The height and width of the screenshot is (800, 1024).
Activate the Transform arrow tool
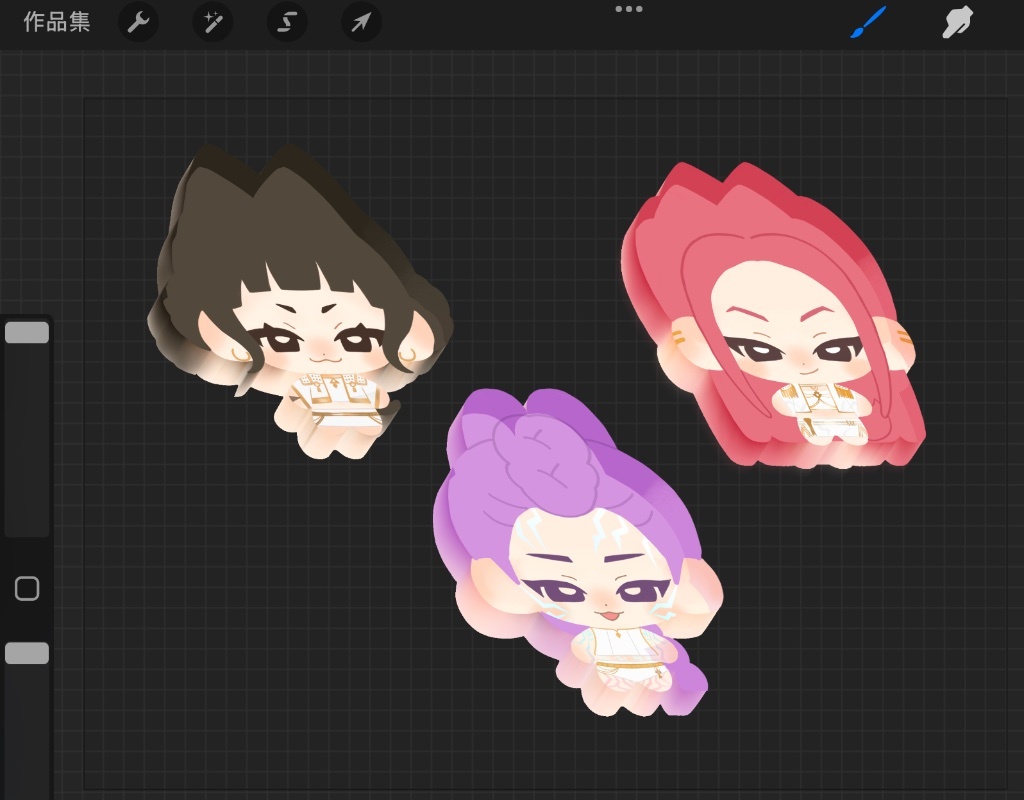coord(361,22)
